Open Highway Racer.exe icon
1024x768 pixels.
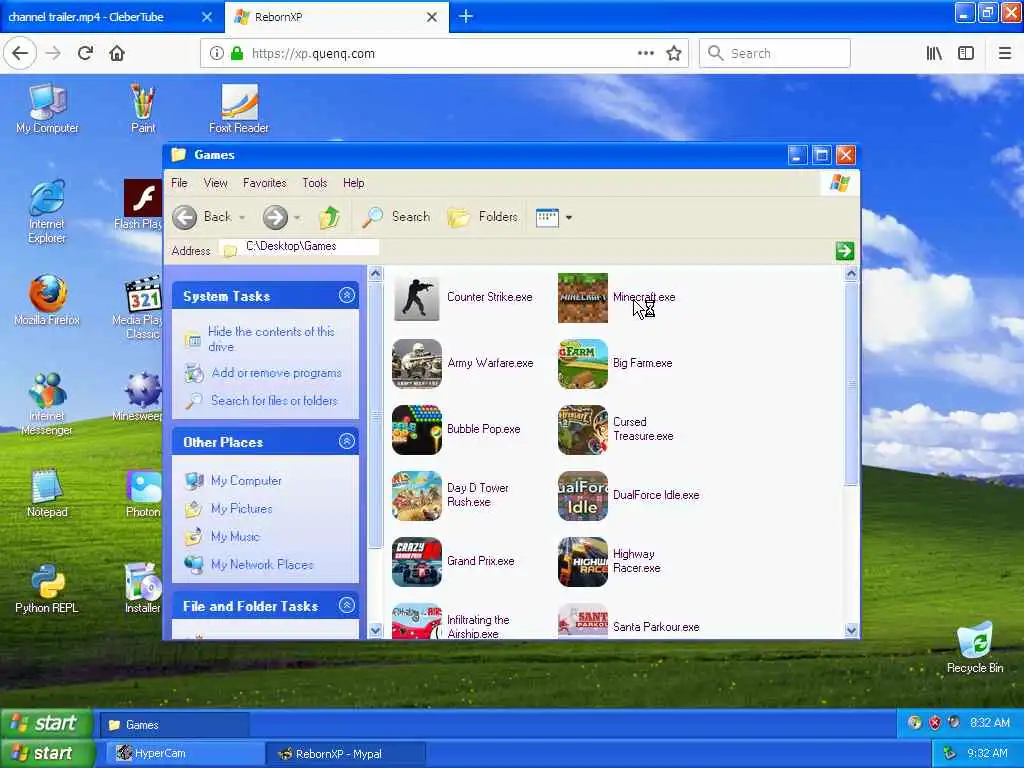coord(583,562)
